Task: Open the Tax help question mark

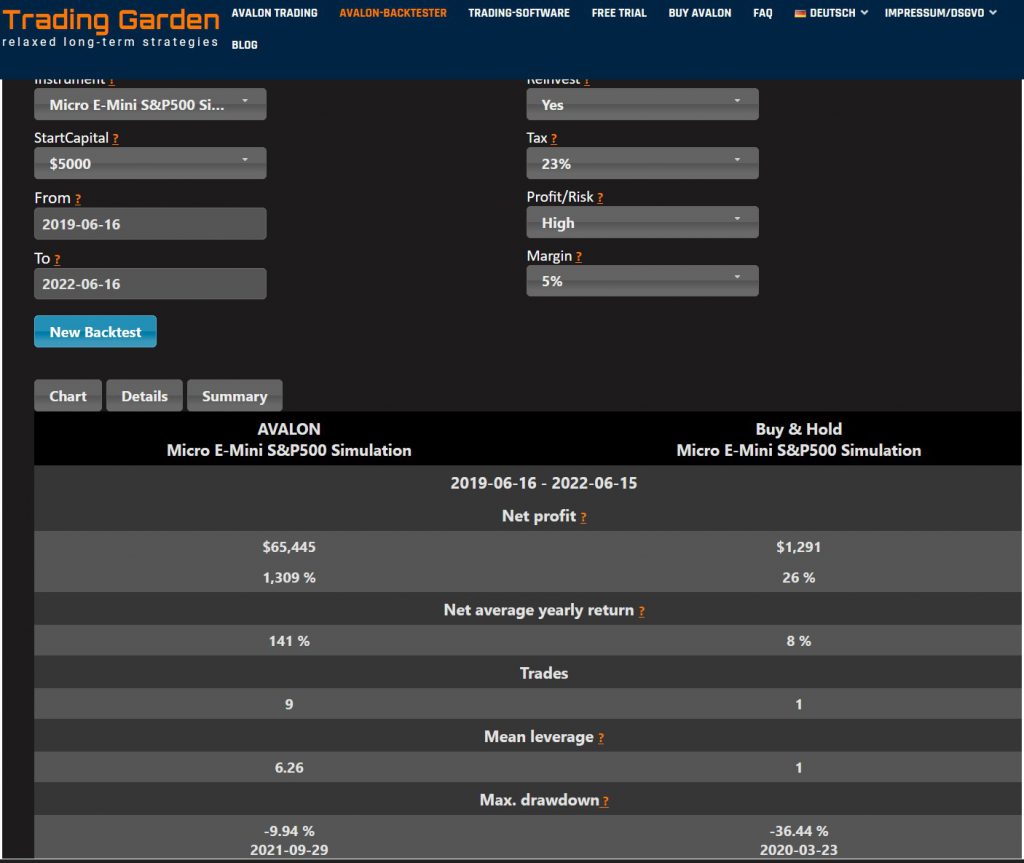Action: [554, 138]
